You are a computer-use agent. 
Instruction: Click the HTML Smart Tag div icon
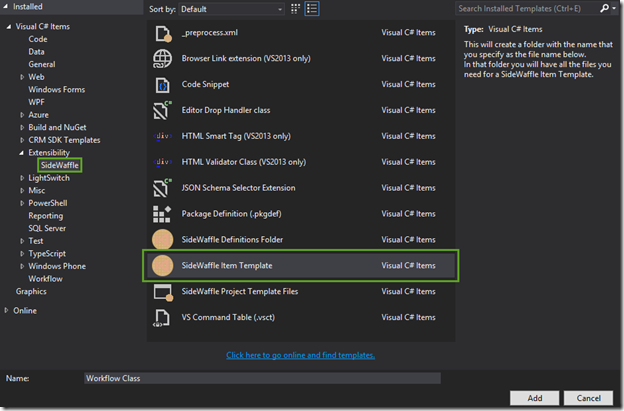(162, 136)
